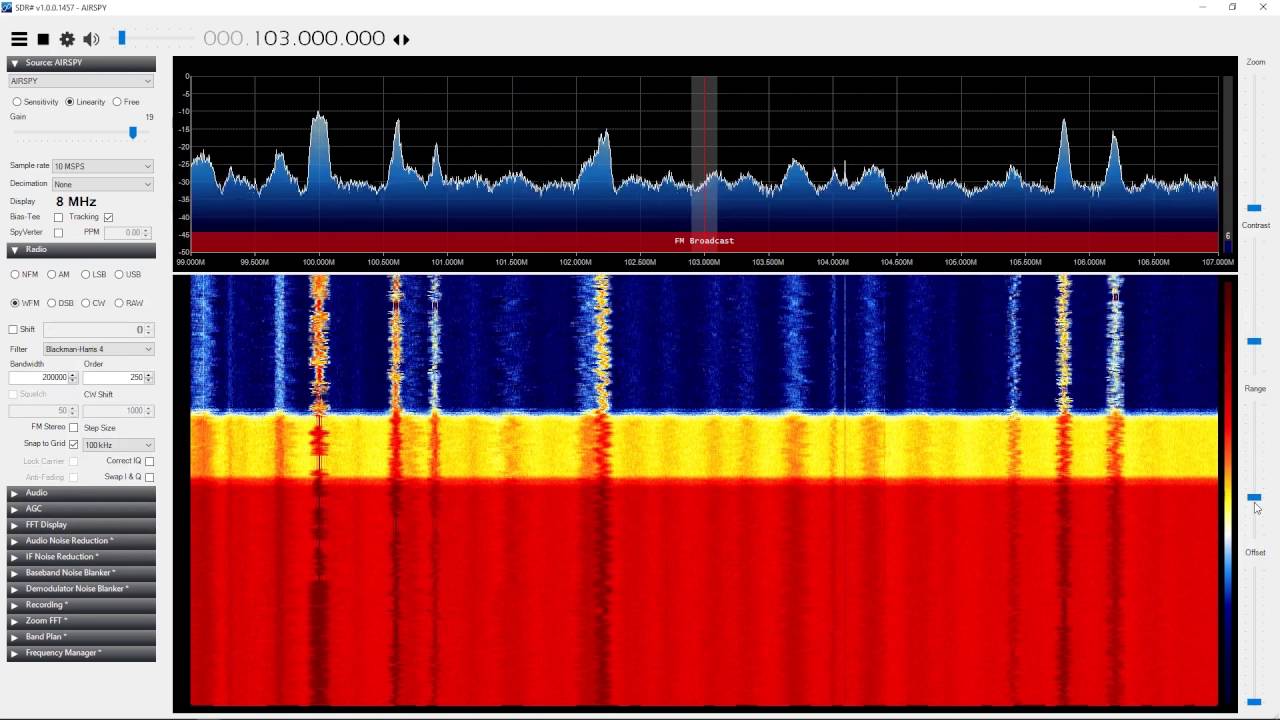Expand the Audio Noise Reduction panel
The height and width of the screenshot is (720, 1280).
pos(81,541)
